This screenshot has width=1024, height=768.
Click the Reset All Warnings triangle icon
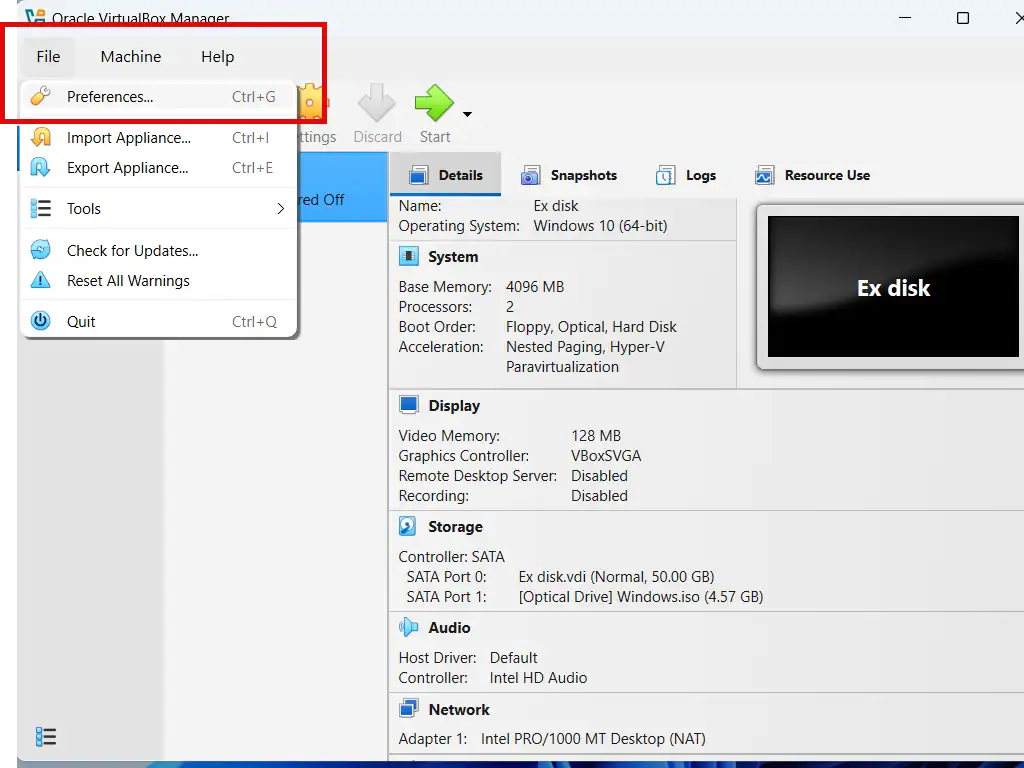pos(41,281)
